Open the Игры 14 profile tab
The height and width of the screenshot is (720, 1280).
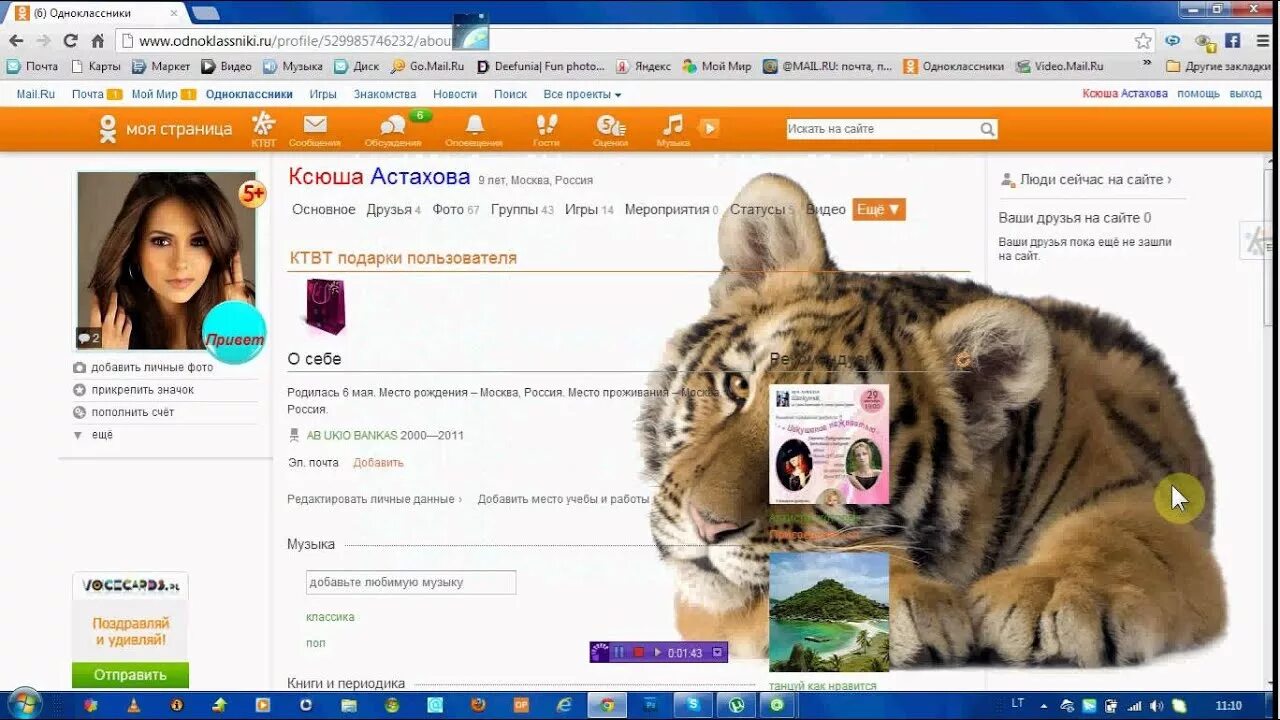pyautogui.click(x=589, y=210)
